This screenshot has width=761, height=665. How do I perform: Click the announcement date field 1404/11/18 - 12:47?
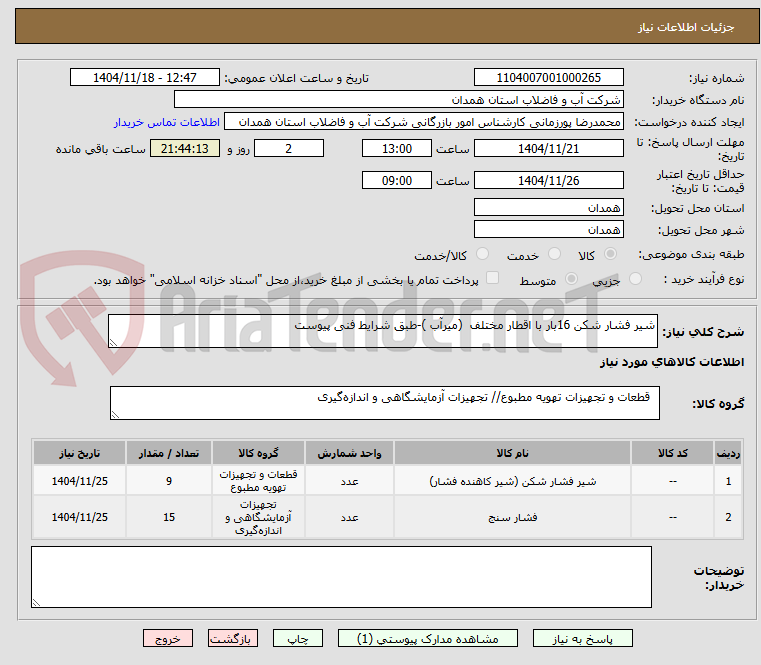pyautogui.click(x=145, y=77)
